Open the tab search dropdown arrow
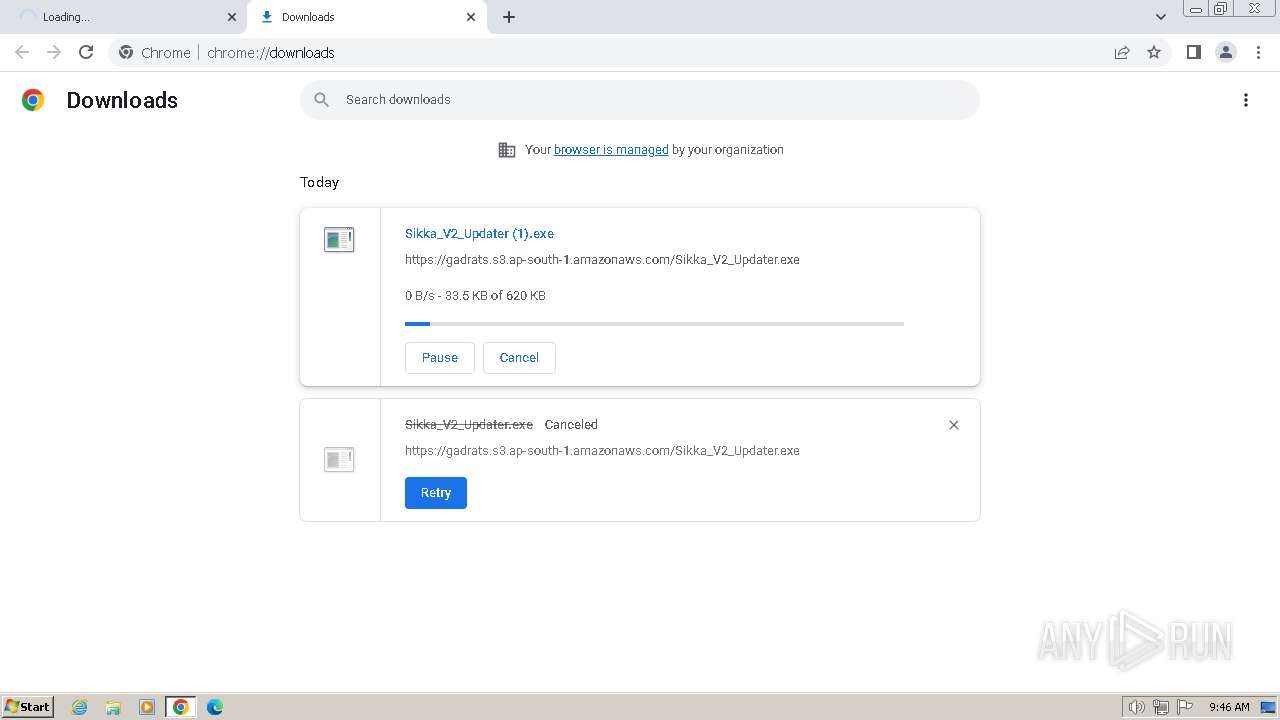 [x=1161, y=17]
